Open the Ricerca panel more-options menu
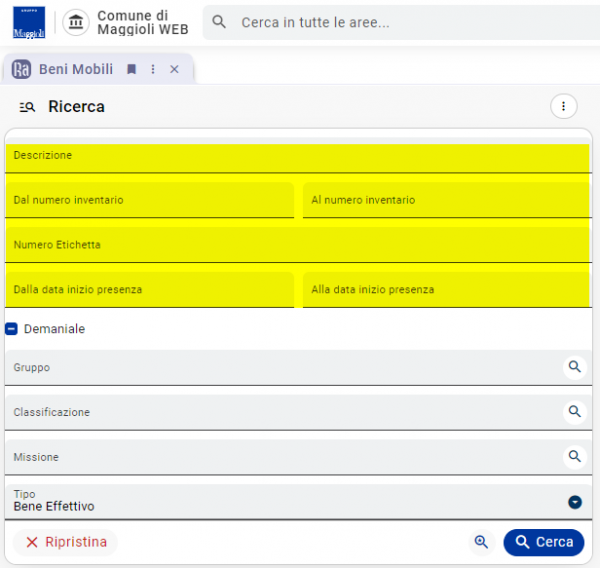This screenshot has height=568, width=600. tap(563, 106)
